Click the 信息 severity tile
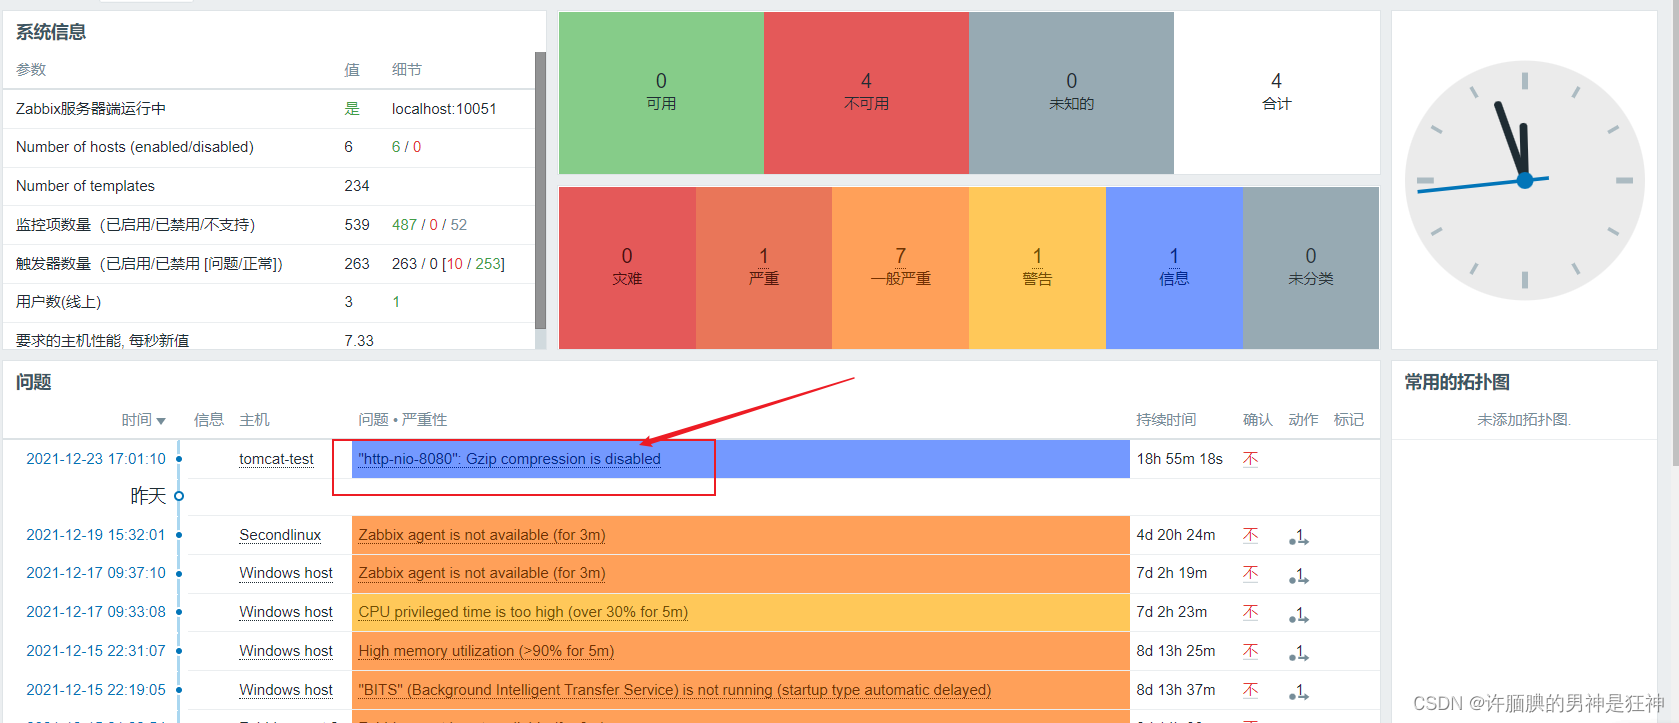This screenshot has height=723, width=1679. point(1174,268)
